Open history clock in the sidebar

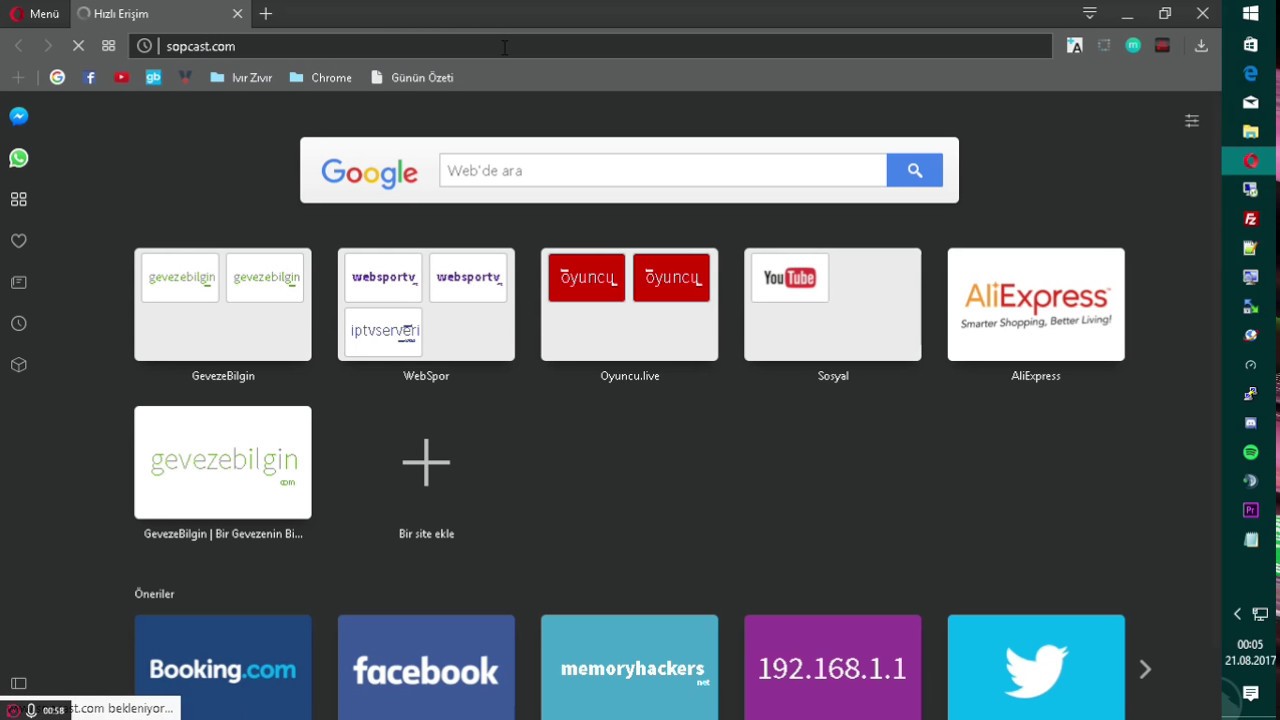pos(19,324)
